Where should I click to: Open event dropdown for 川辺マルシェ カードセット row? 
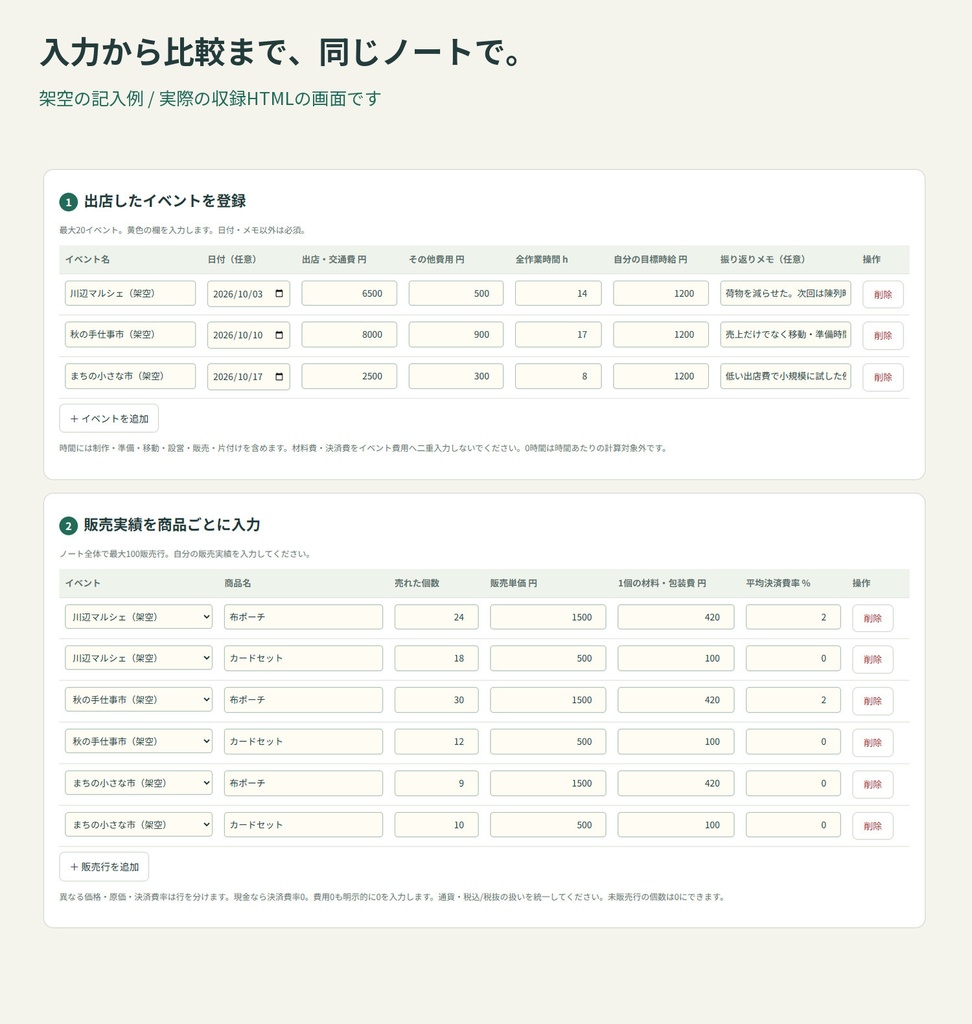point(138,658)
